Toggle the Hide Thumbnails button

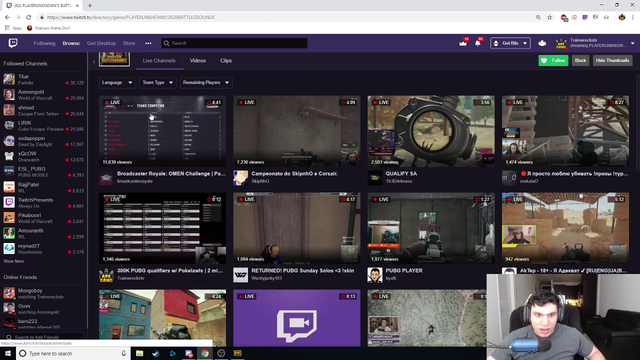click(x=612, y=60)
